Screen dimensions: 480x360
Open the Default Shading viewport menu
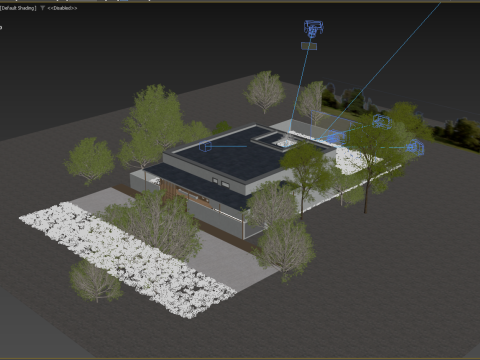18,8
